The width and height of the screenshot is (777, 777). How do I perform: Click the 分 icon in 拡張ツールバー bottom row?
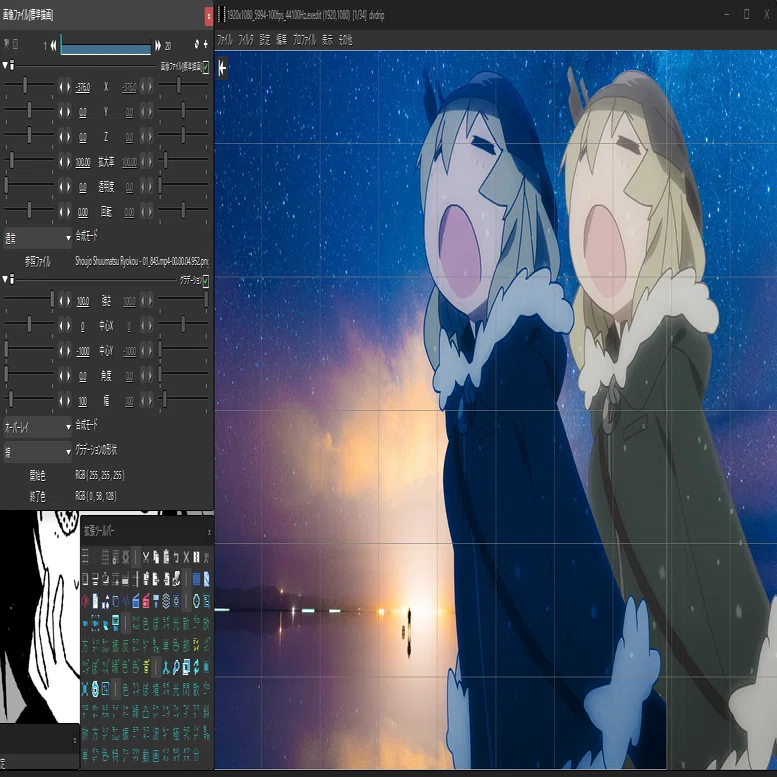[196, 756]
